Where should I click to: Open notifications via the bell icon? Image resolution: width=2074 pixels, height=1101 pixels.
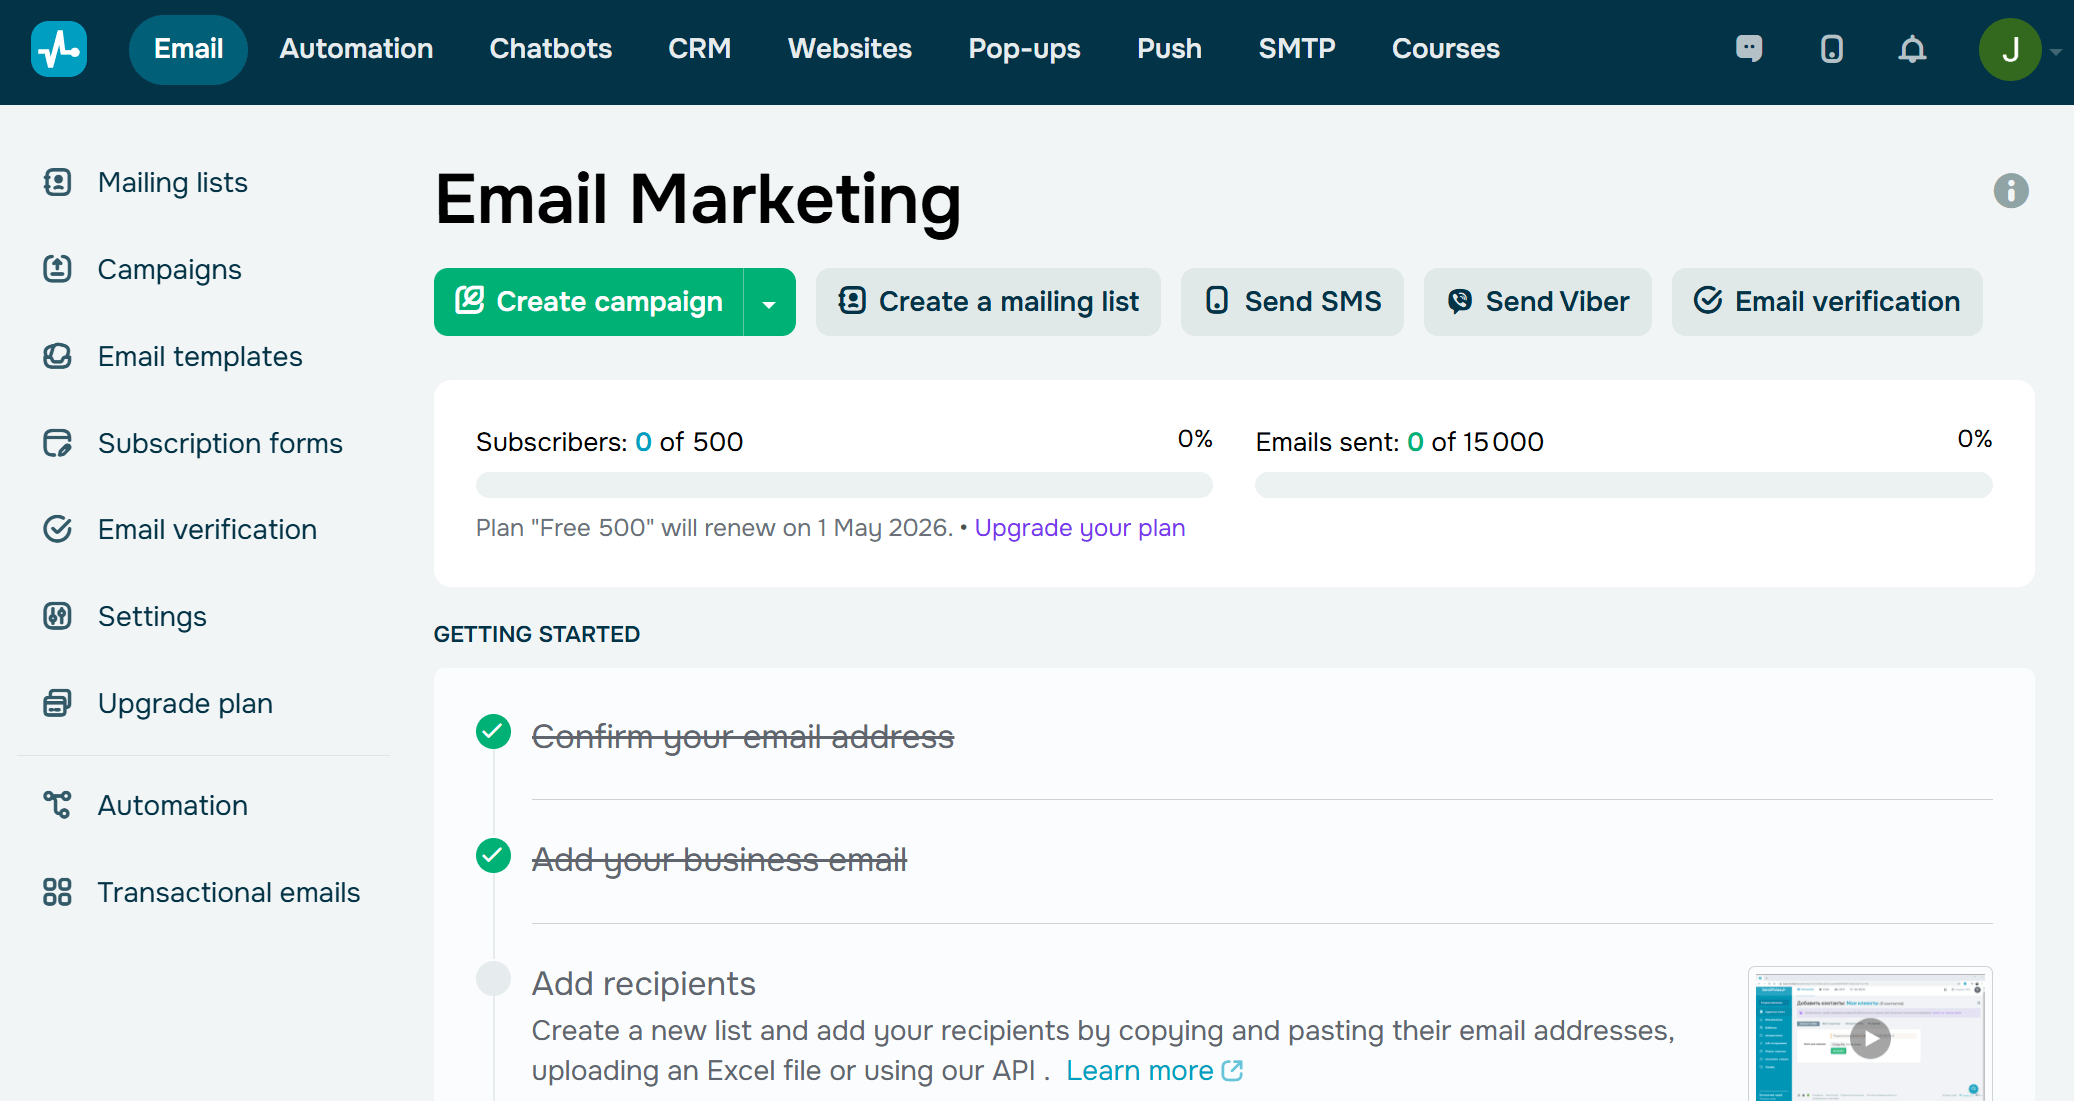(1912, 49)
